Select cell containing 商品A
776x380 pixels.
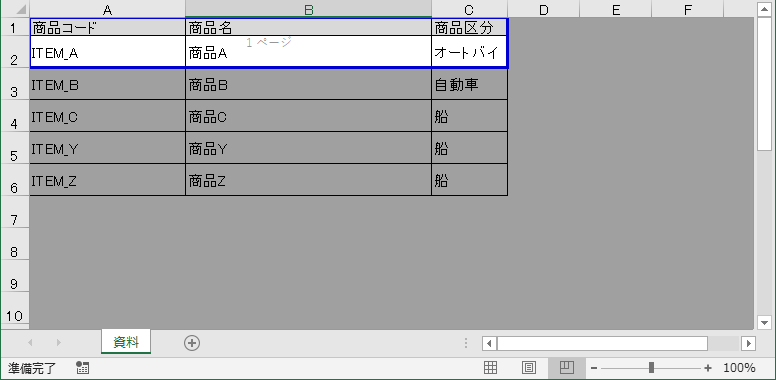click(x=308, y=51)
